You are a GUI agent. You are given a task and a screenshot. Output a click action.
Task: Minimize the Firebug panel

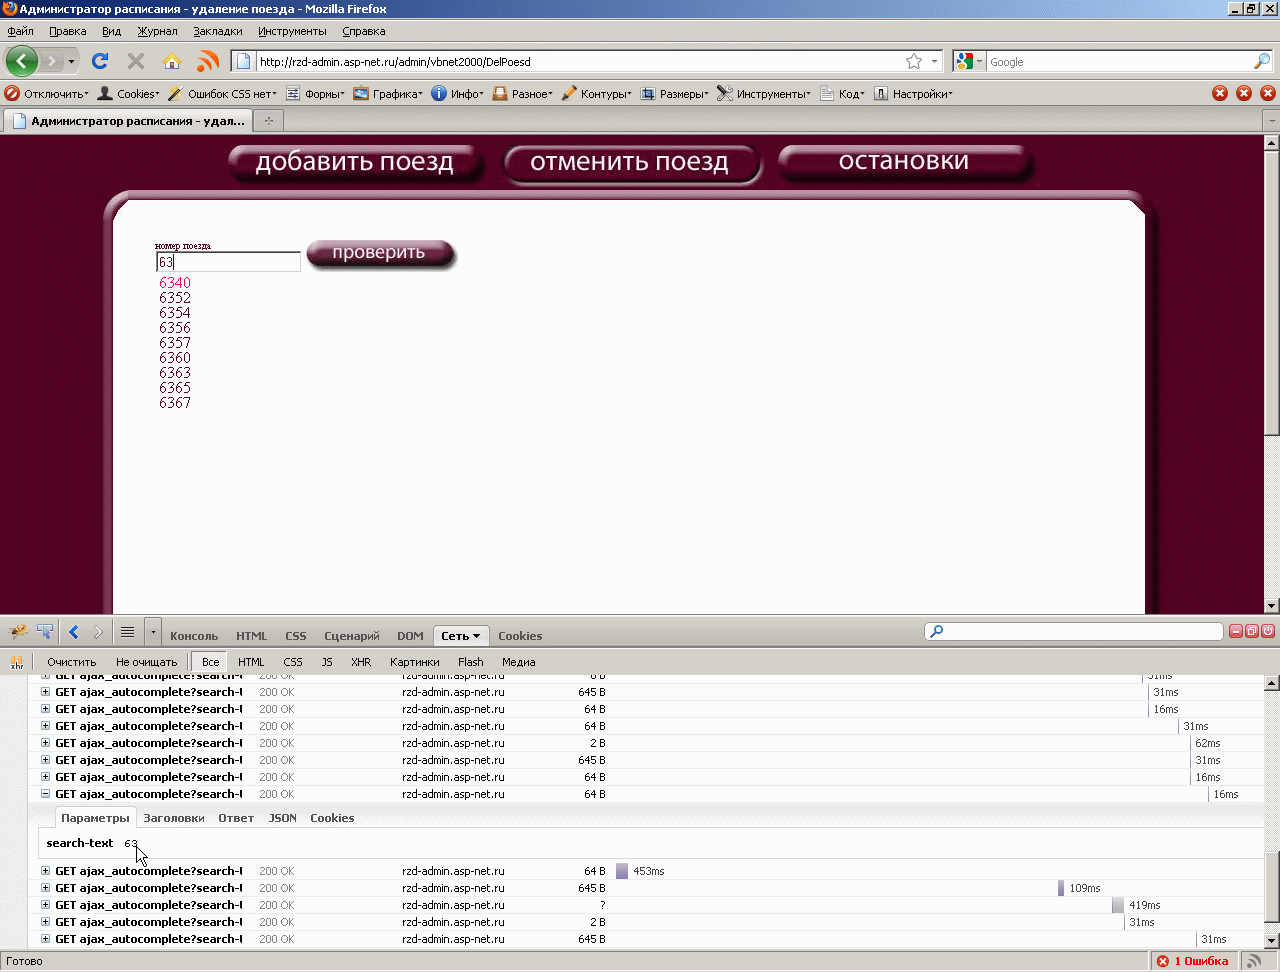(1236, 631)
